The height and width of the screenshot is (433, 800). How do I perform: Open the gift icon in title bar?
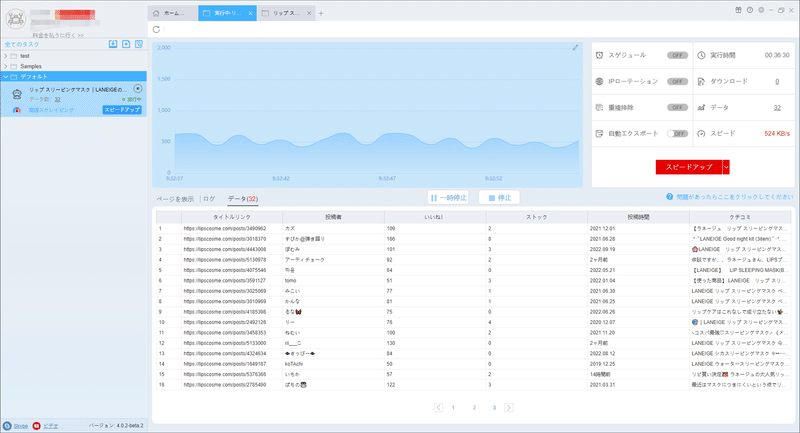(738, 10)
